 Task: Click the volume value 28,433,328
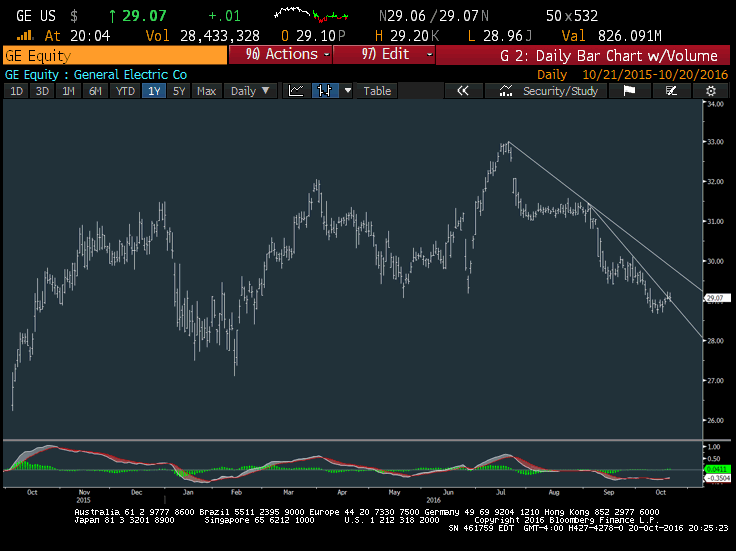coord(220,36)
